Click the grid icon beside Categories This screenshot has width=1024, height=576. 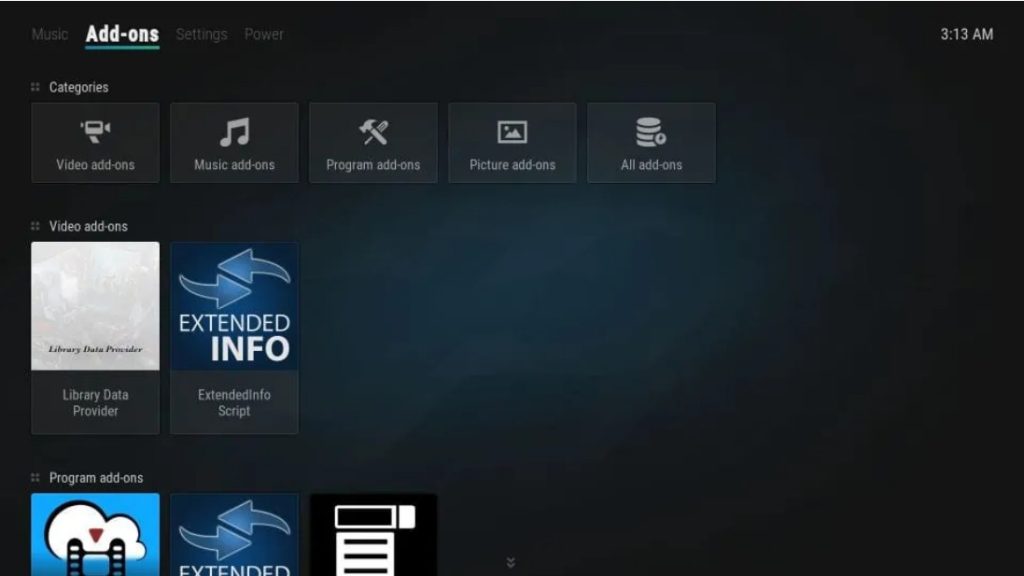pyautogui.click(x=35, y=87)
